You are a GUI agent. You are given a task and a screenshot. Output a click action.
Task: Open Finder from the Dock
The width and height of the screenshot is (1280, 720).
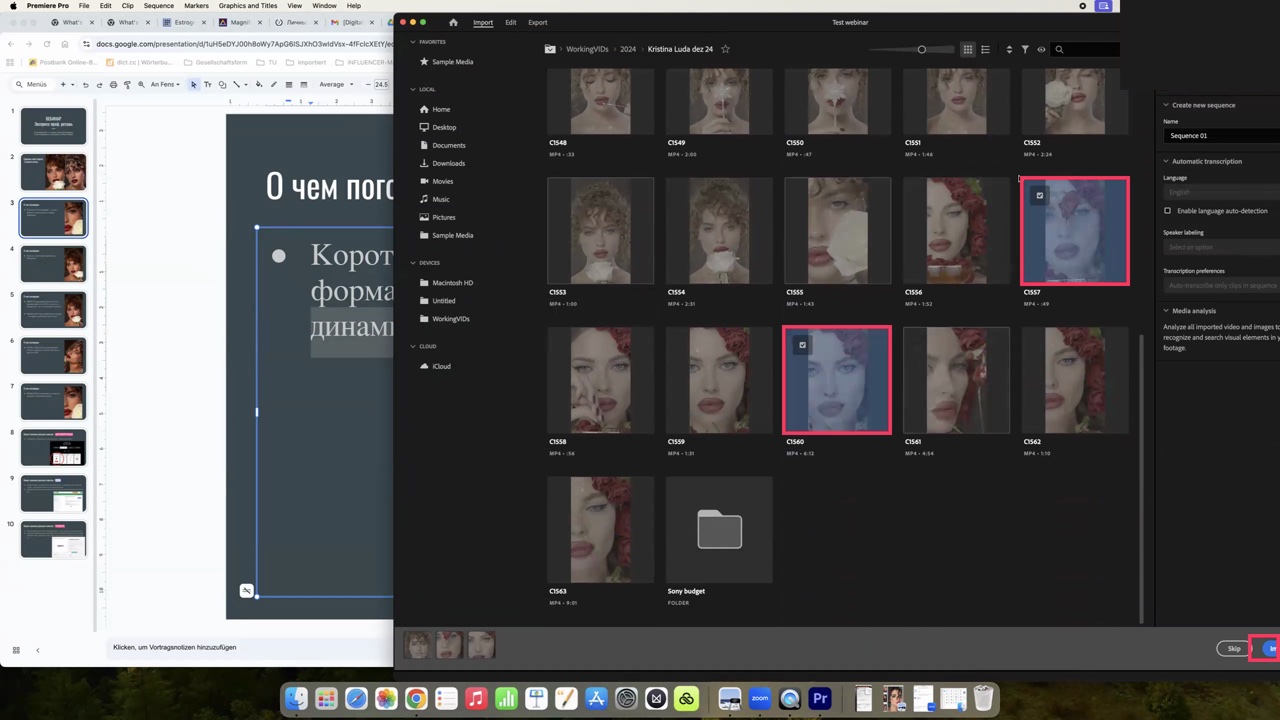tap(296, 698)
